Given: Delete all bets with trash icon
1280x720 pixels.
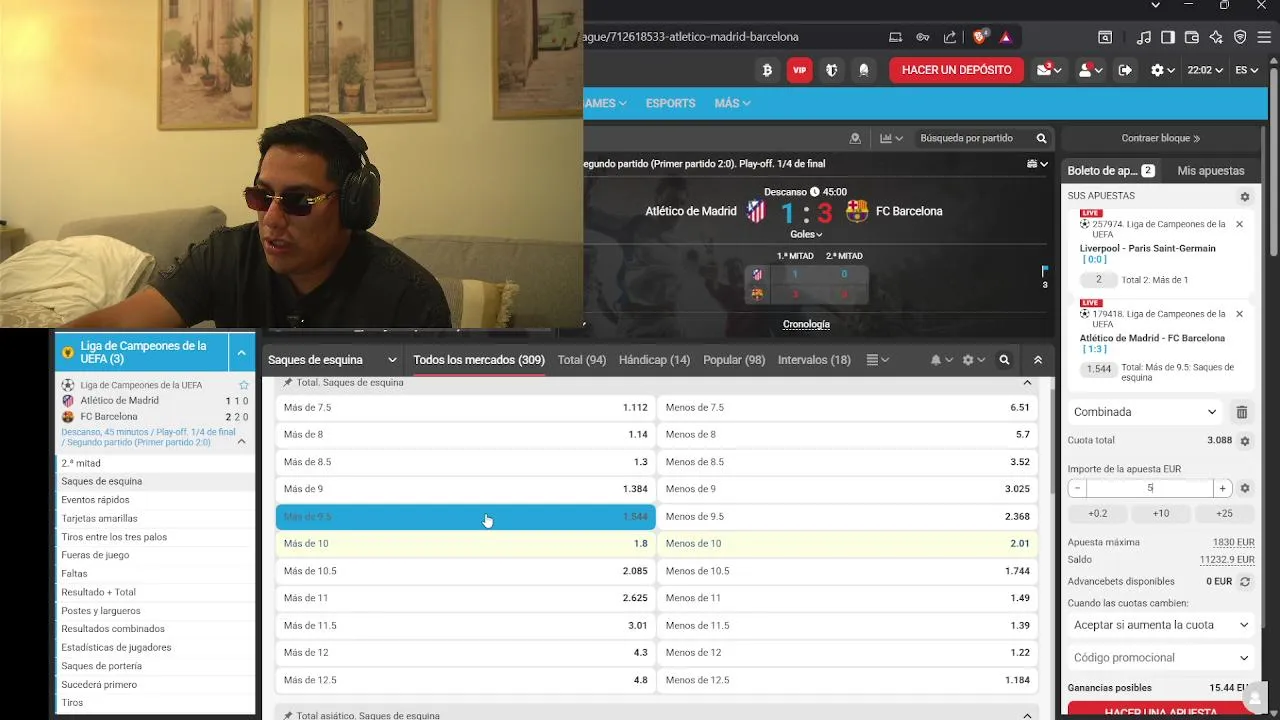Looking at the screenshot, I should [1241, 412].
